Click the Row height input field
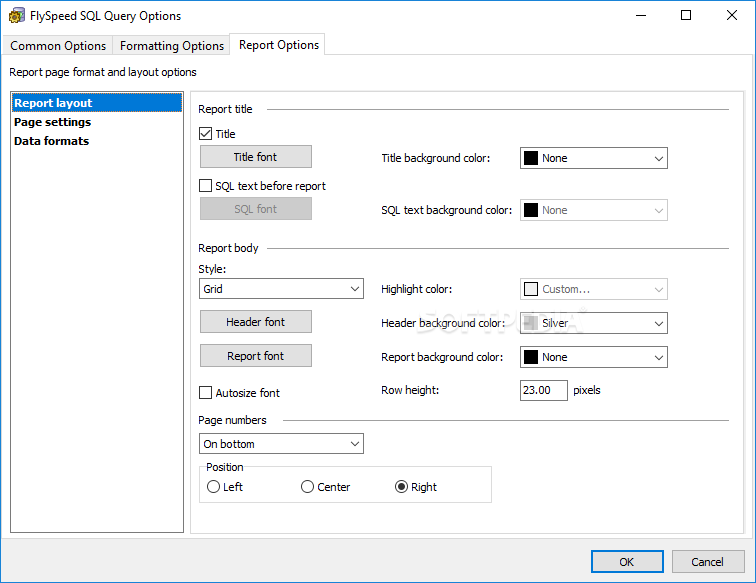 point(543,390)
